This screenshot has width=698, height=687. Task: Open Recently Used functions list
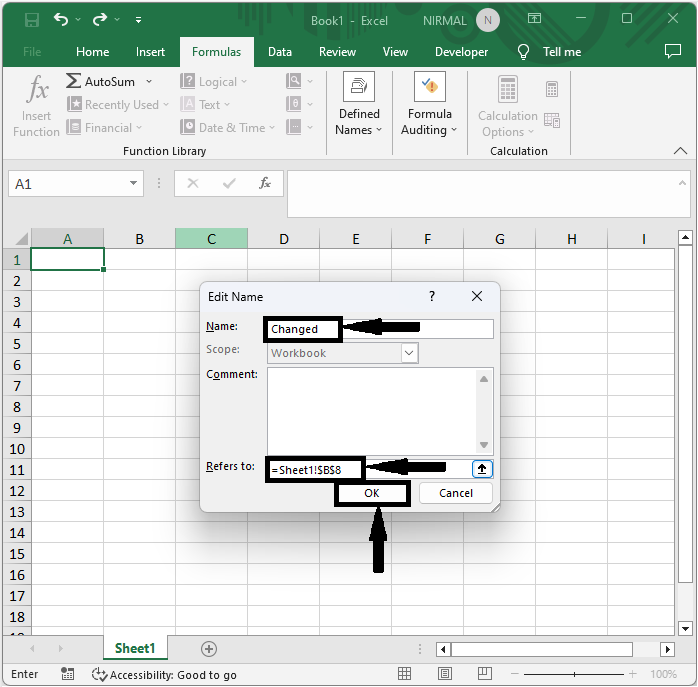pos(118,105)
